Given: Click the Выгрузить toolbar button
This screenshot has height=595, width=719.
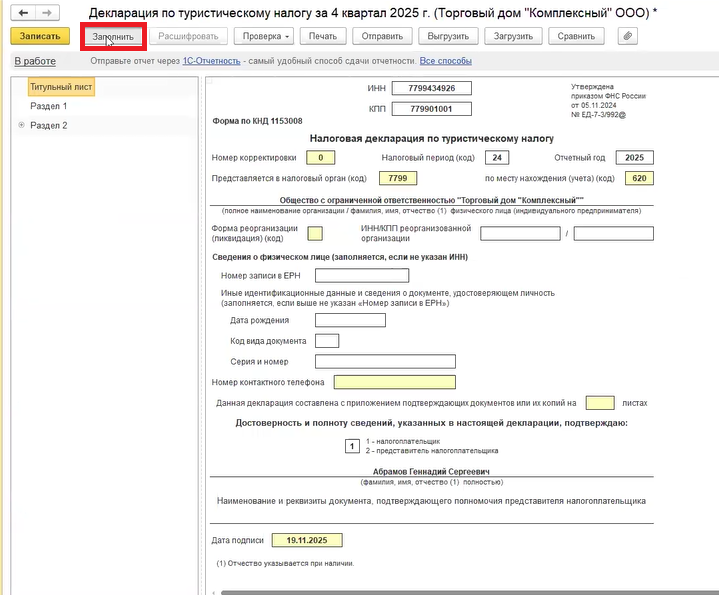Looking at the screenshot, I should pos(447,36).
